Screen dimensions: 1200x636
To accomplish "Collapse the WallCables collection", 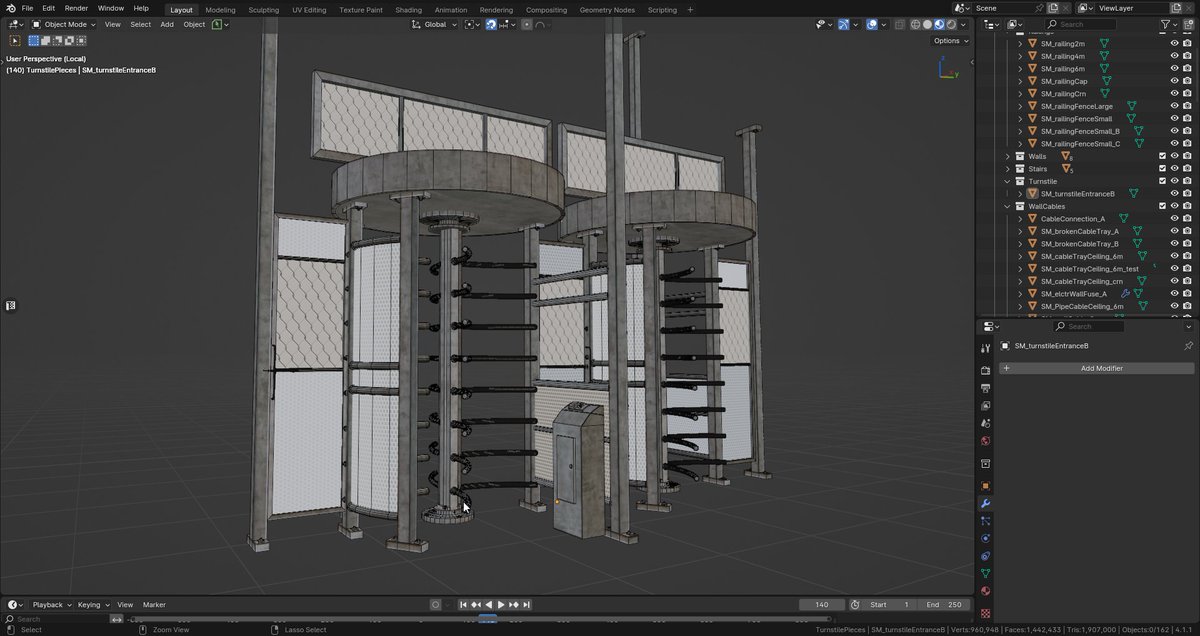I will pos(1008,206).
